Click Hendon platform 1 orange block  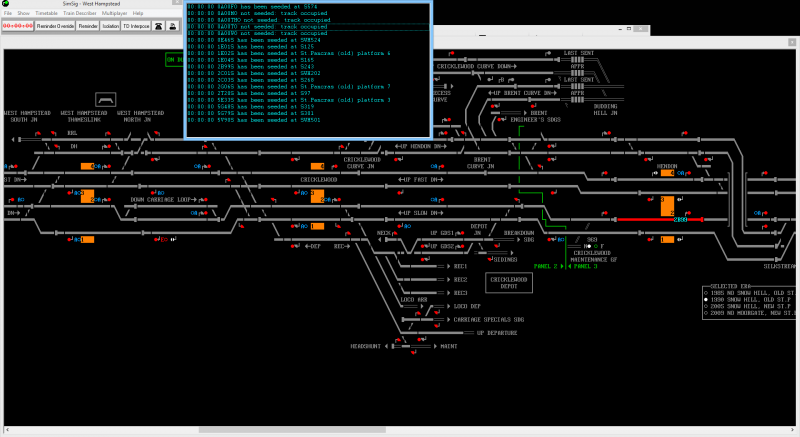[x=667, y=239]
